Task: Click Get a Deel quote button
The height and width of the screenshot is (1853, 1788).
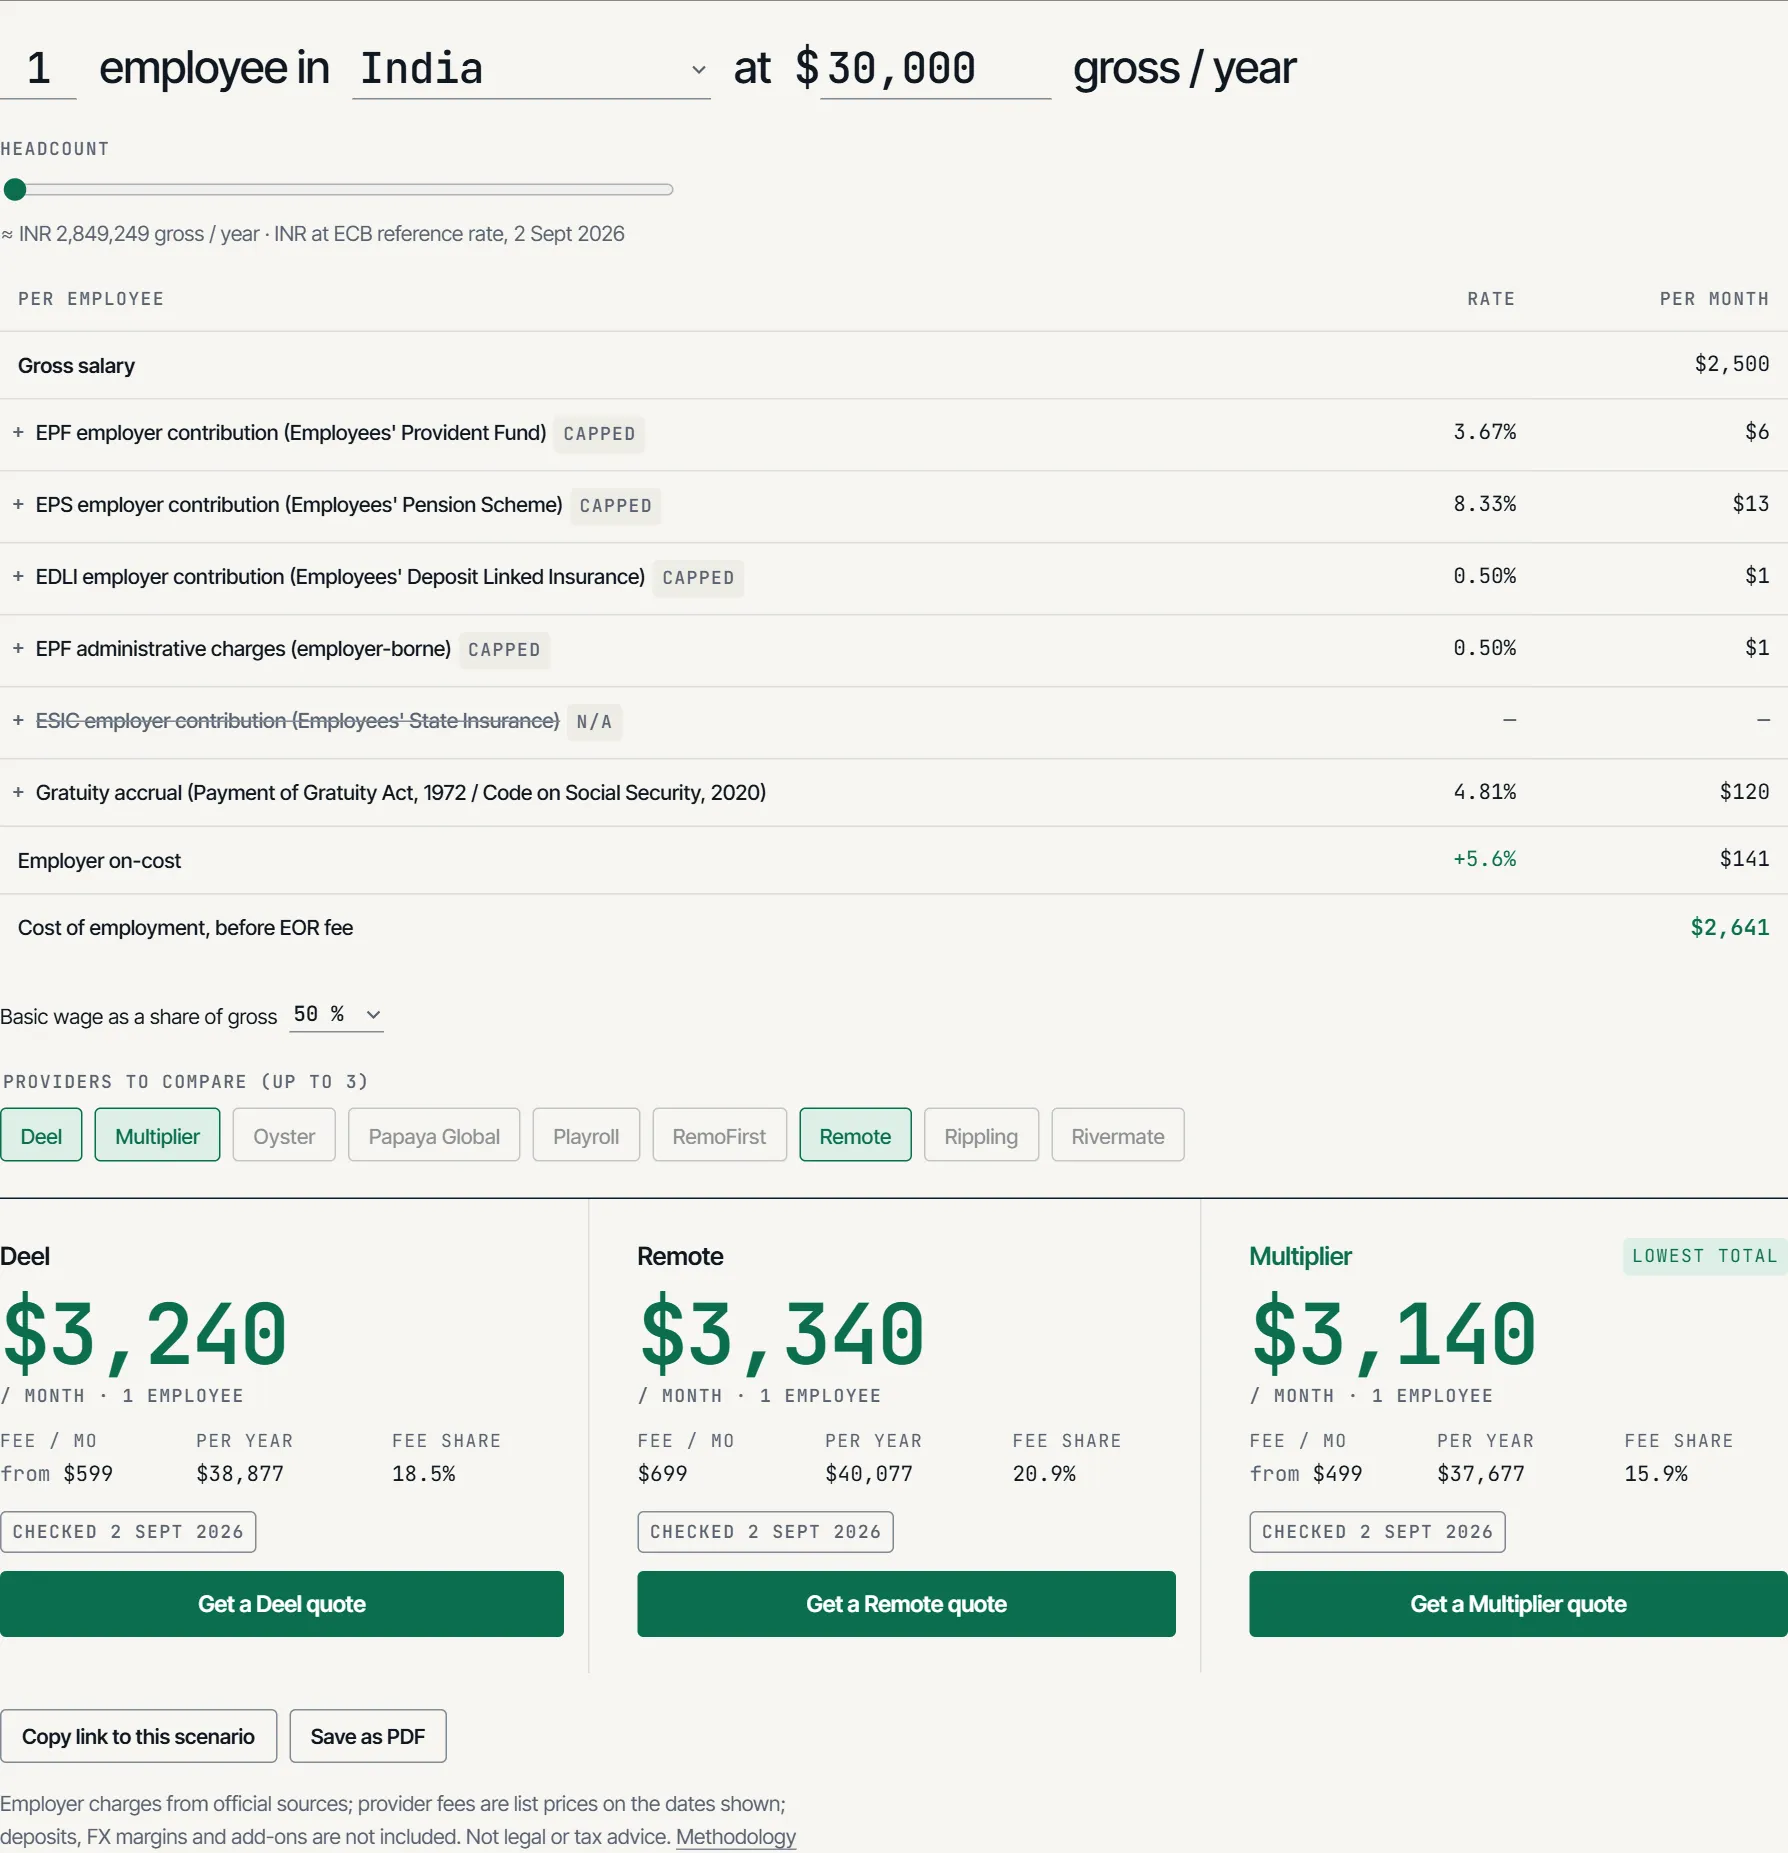Action: [282, 1604]
